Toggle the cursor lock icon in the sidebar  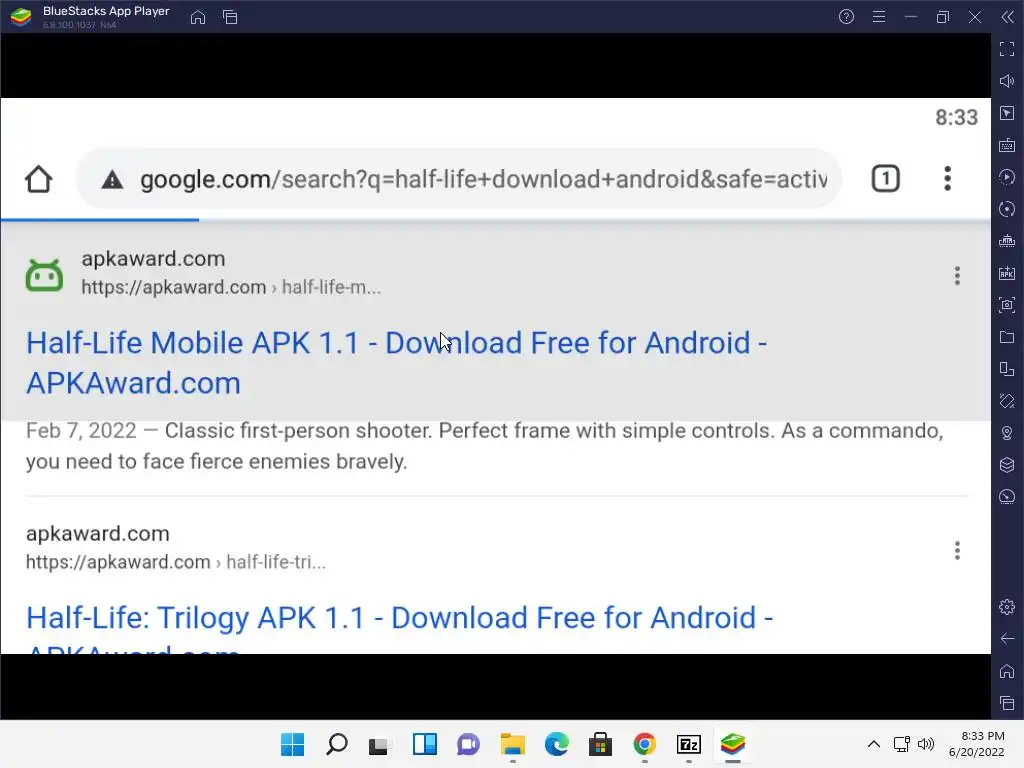[x=1007, y=113]
